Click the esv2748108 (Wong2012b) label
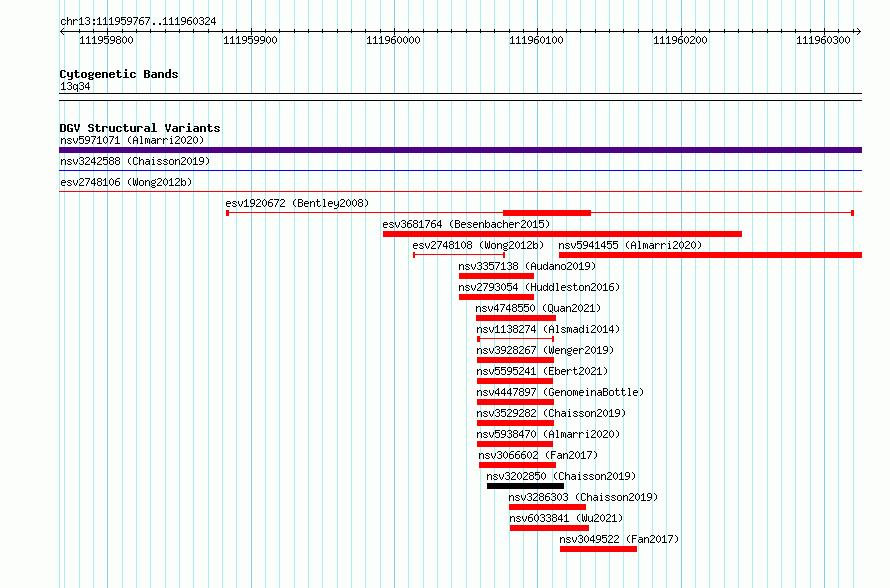890x588 pixels. (x=478, y=245)
